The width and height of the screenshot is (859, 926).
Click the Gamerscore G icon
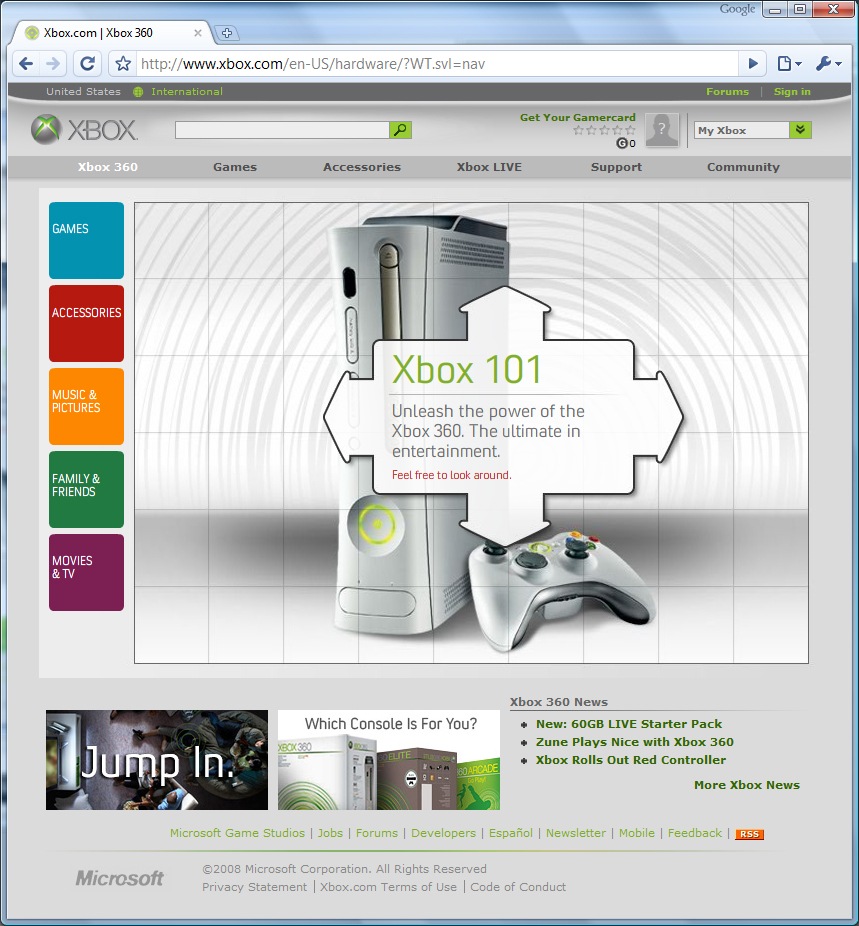(622, 143)
